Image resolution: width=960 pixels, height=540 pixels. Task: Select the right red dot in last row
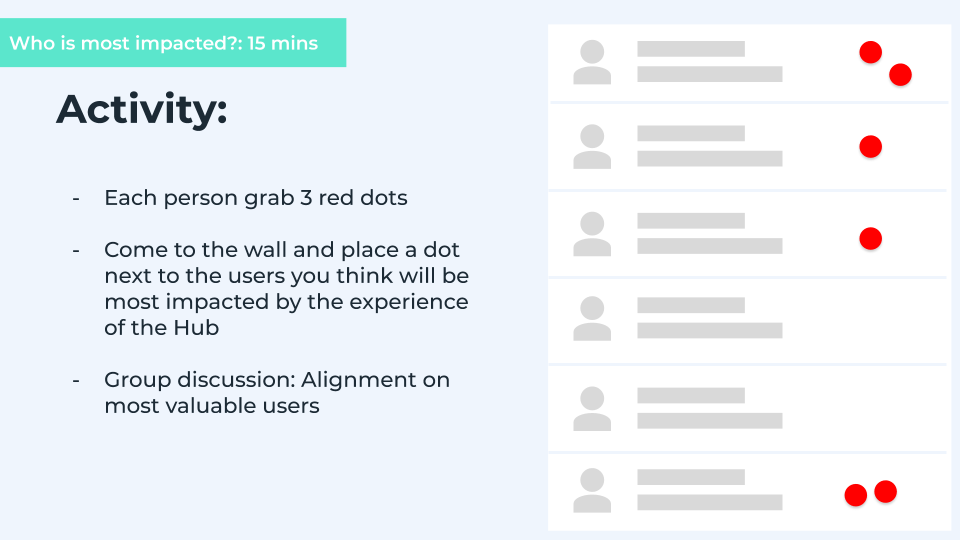(885, 491)
